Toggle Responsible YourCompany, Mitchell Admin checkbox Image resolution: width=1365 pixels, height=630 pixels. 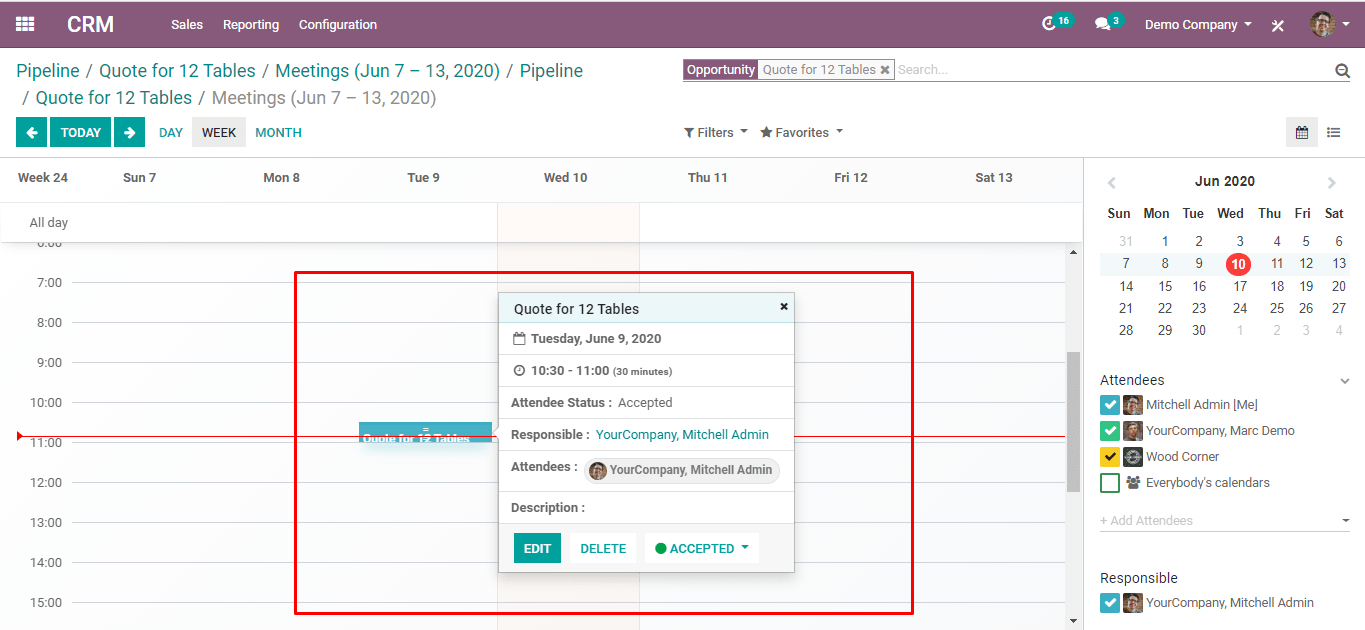1110,603
